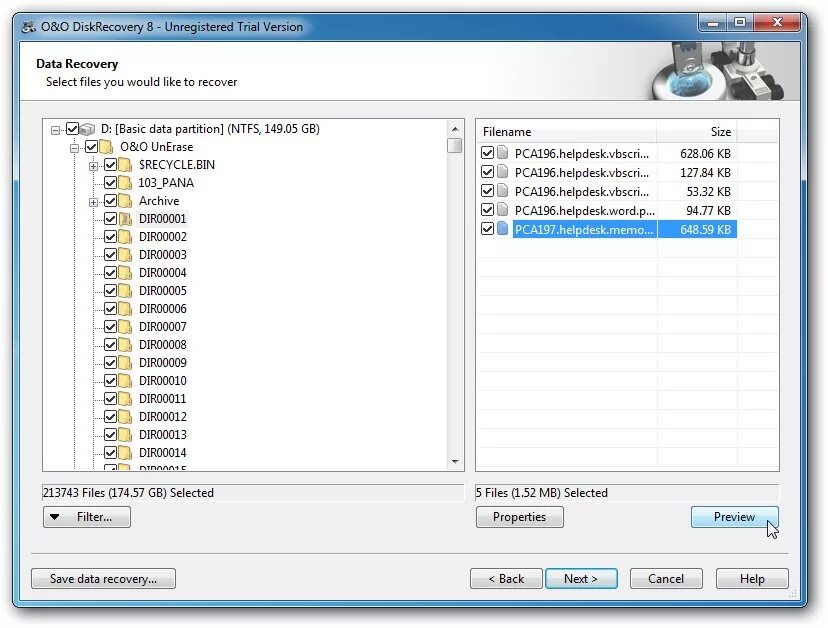Toggle the DIR00014 checkbox
828x628 pixels.
tap(110, 453)
